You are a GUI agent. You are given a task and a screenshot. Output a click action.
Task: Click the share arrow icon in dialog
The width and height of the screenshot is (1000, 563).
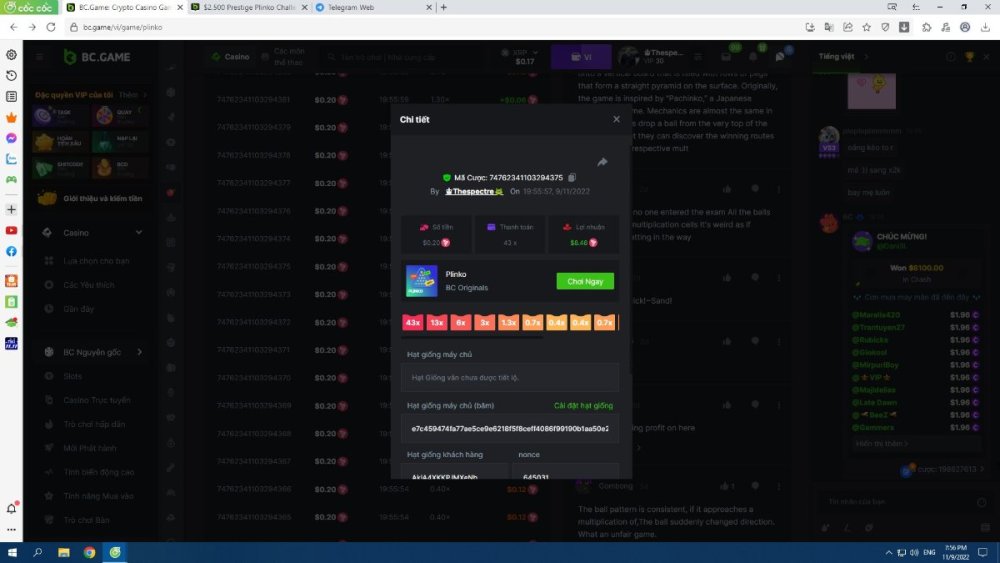tap(602, 162)
